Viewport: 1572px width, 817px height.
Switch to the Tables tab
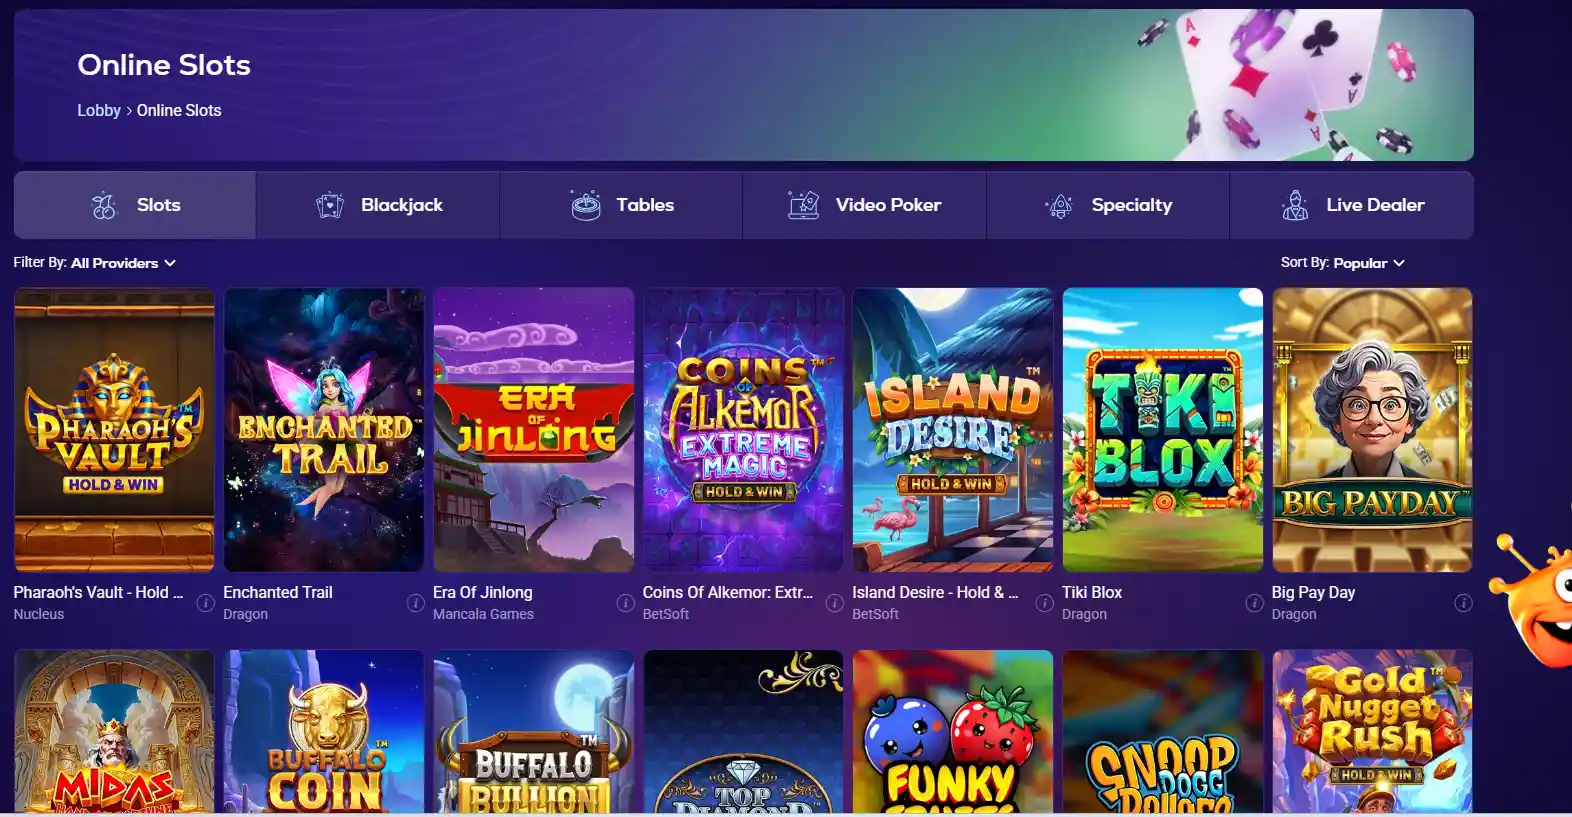621,205
